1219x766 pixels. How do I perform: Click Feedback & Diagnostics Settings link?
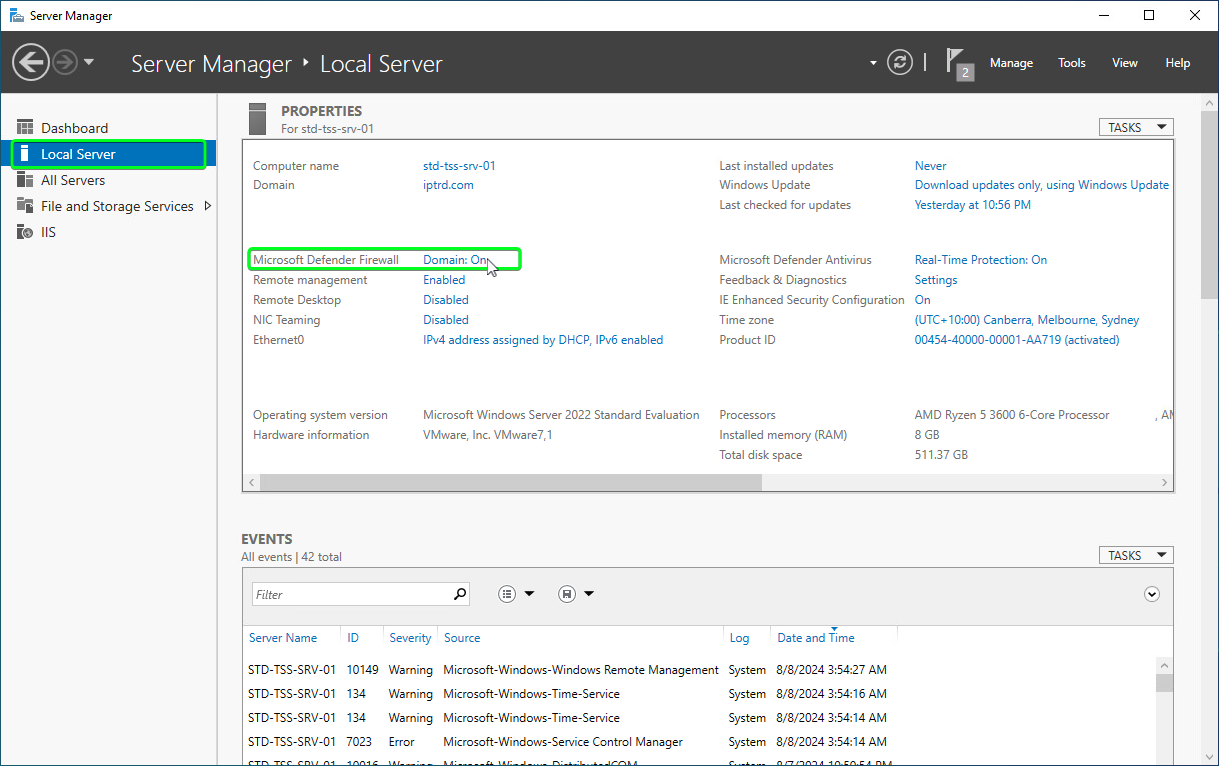click(936, 280)
